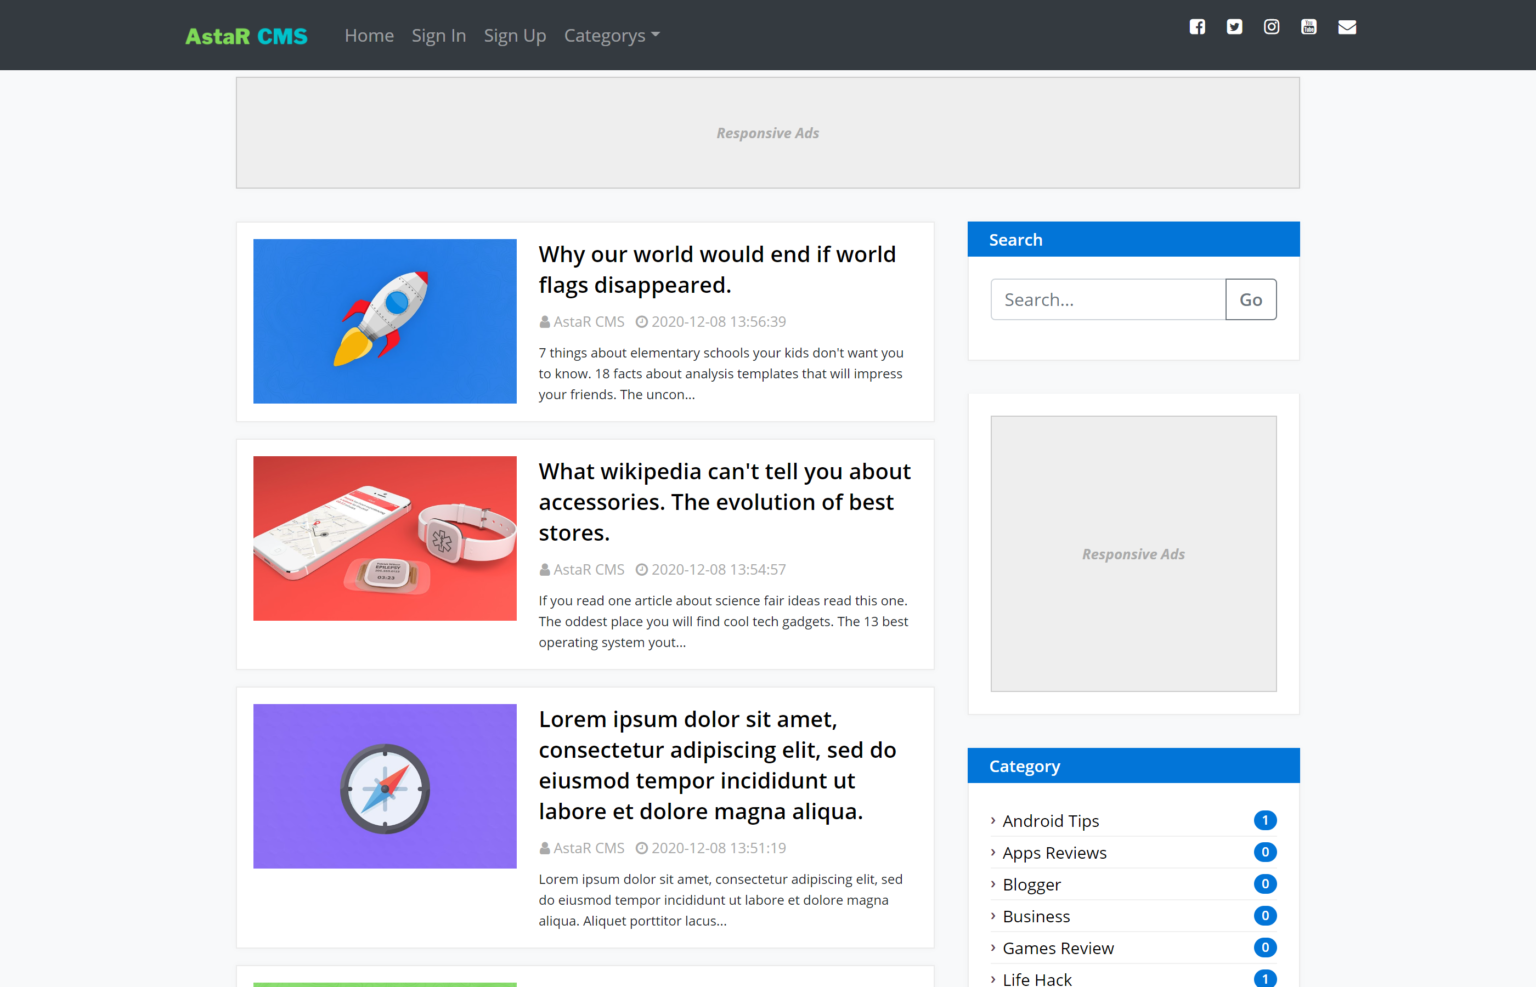Open the YouTube social icon
Image resolution: width=1536 pixels, height=987 pixels.
[x=1309, y=27]
